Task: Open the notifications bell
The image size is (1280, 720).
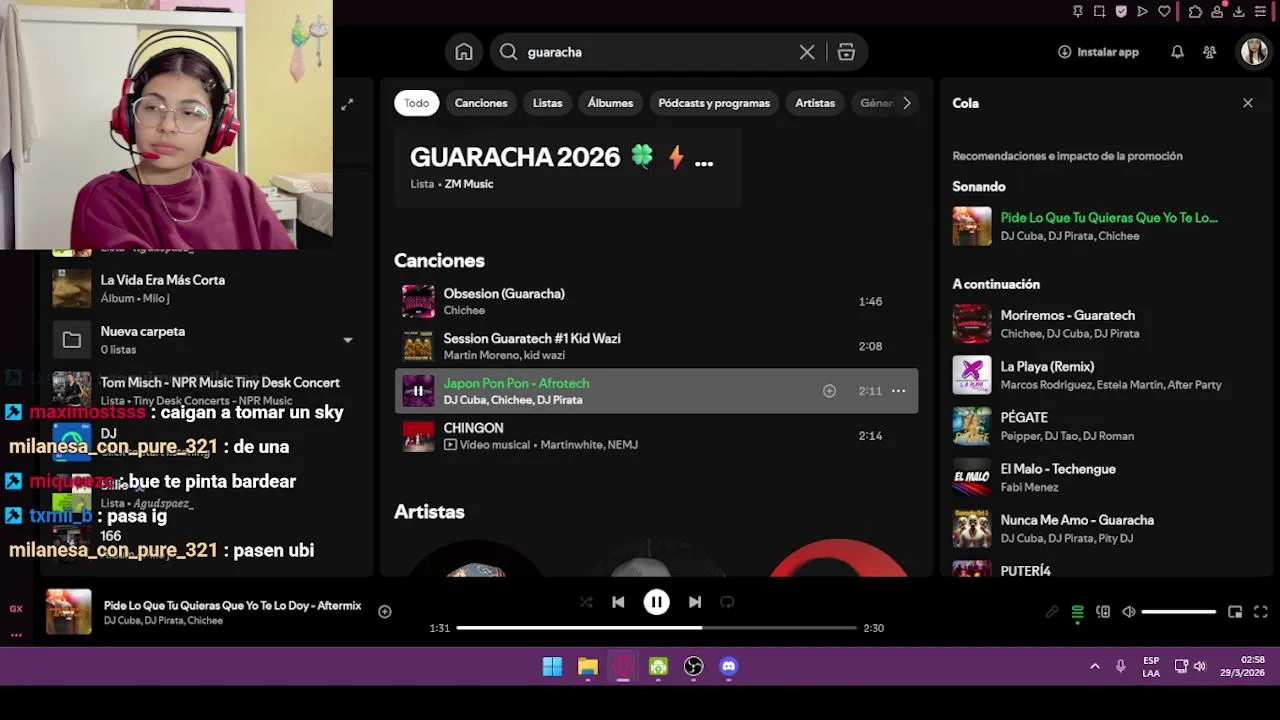Action: (x=1177, y=52)
